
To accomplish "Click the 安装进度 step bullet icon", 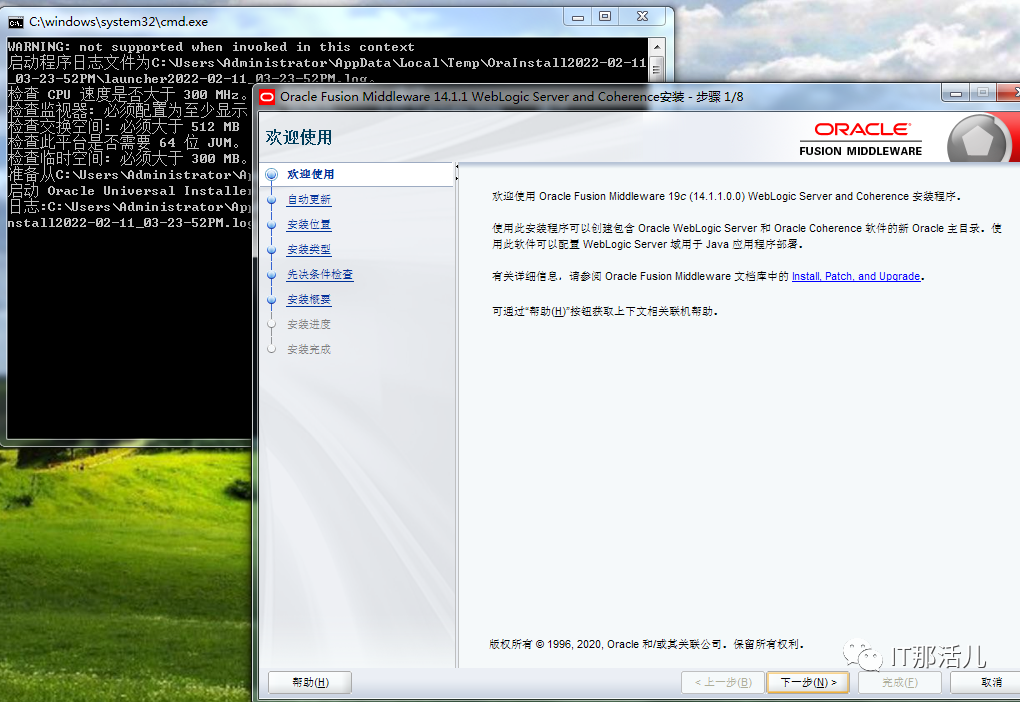I will pos(272,324).
